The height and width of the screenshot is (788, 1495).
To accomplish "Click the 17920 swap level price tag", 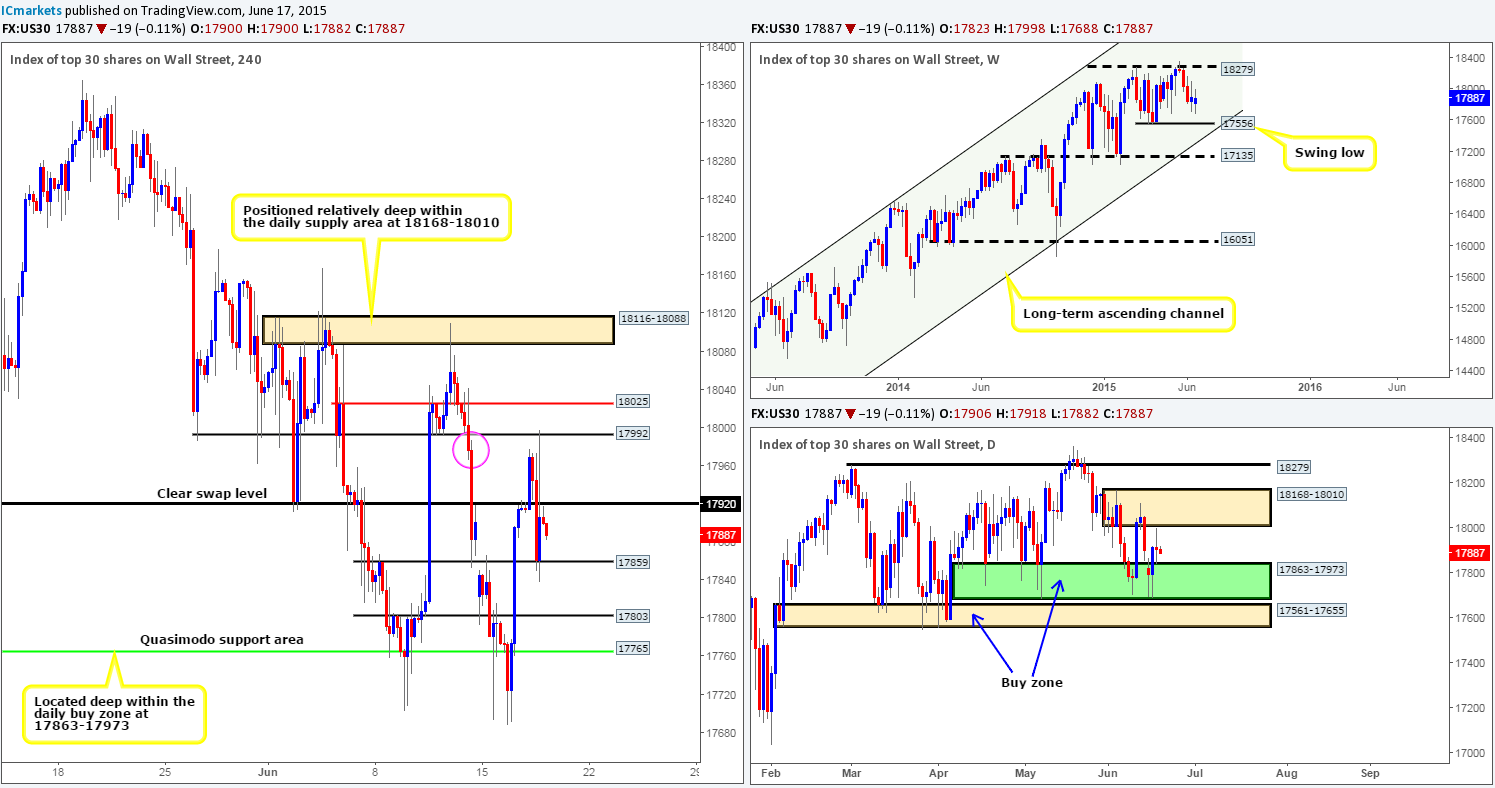I will [x=719, y=503].
